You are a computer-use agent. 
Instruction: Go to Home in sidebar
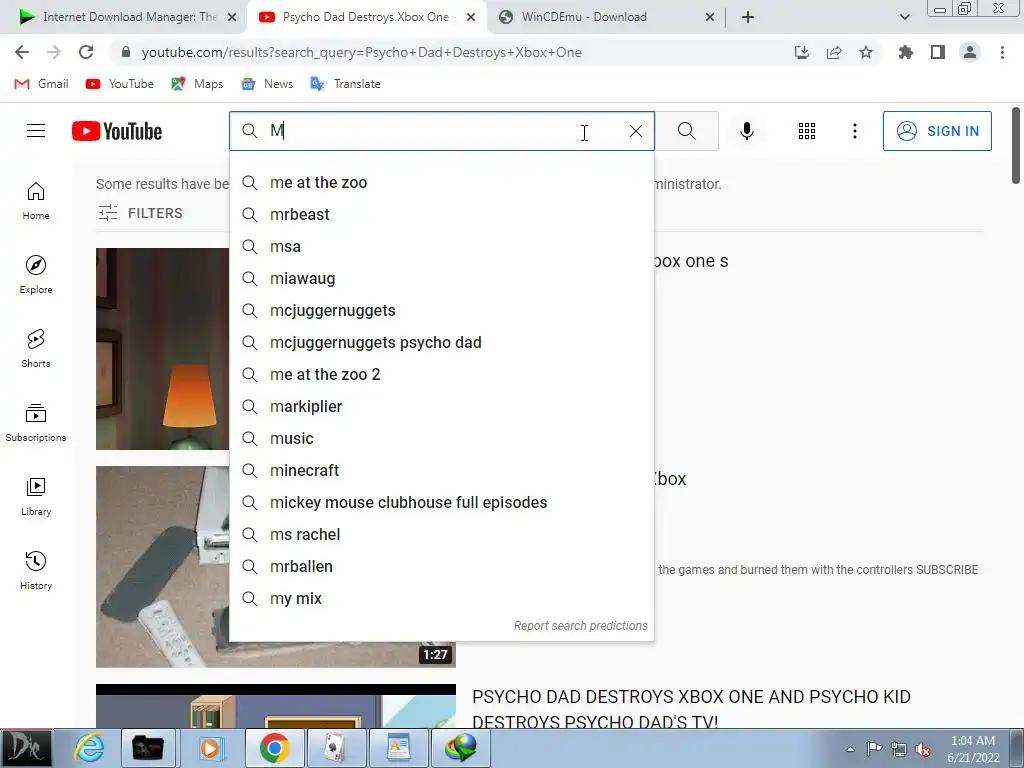tap(36, 201)
